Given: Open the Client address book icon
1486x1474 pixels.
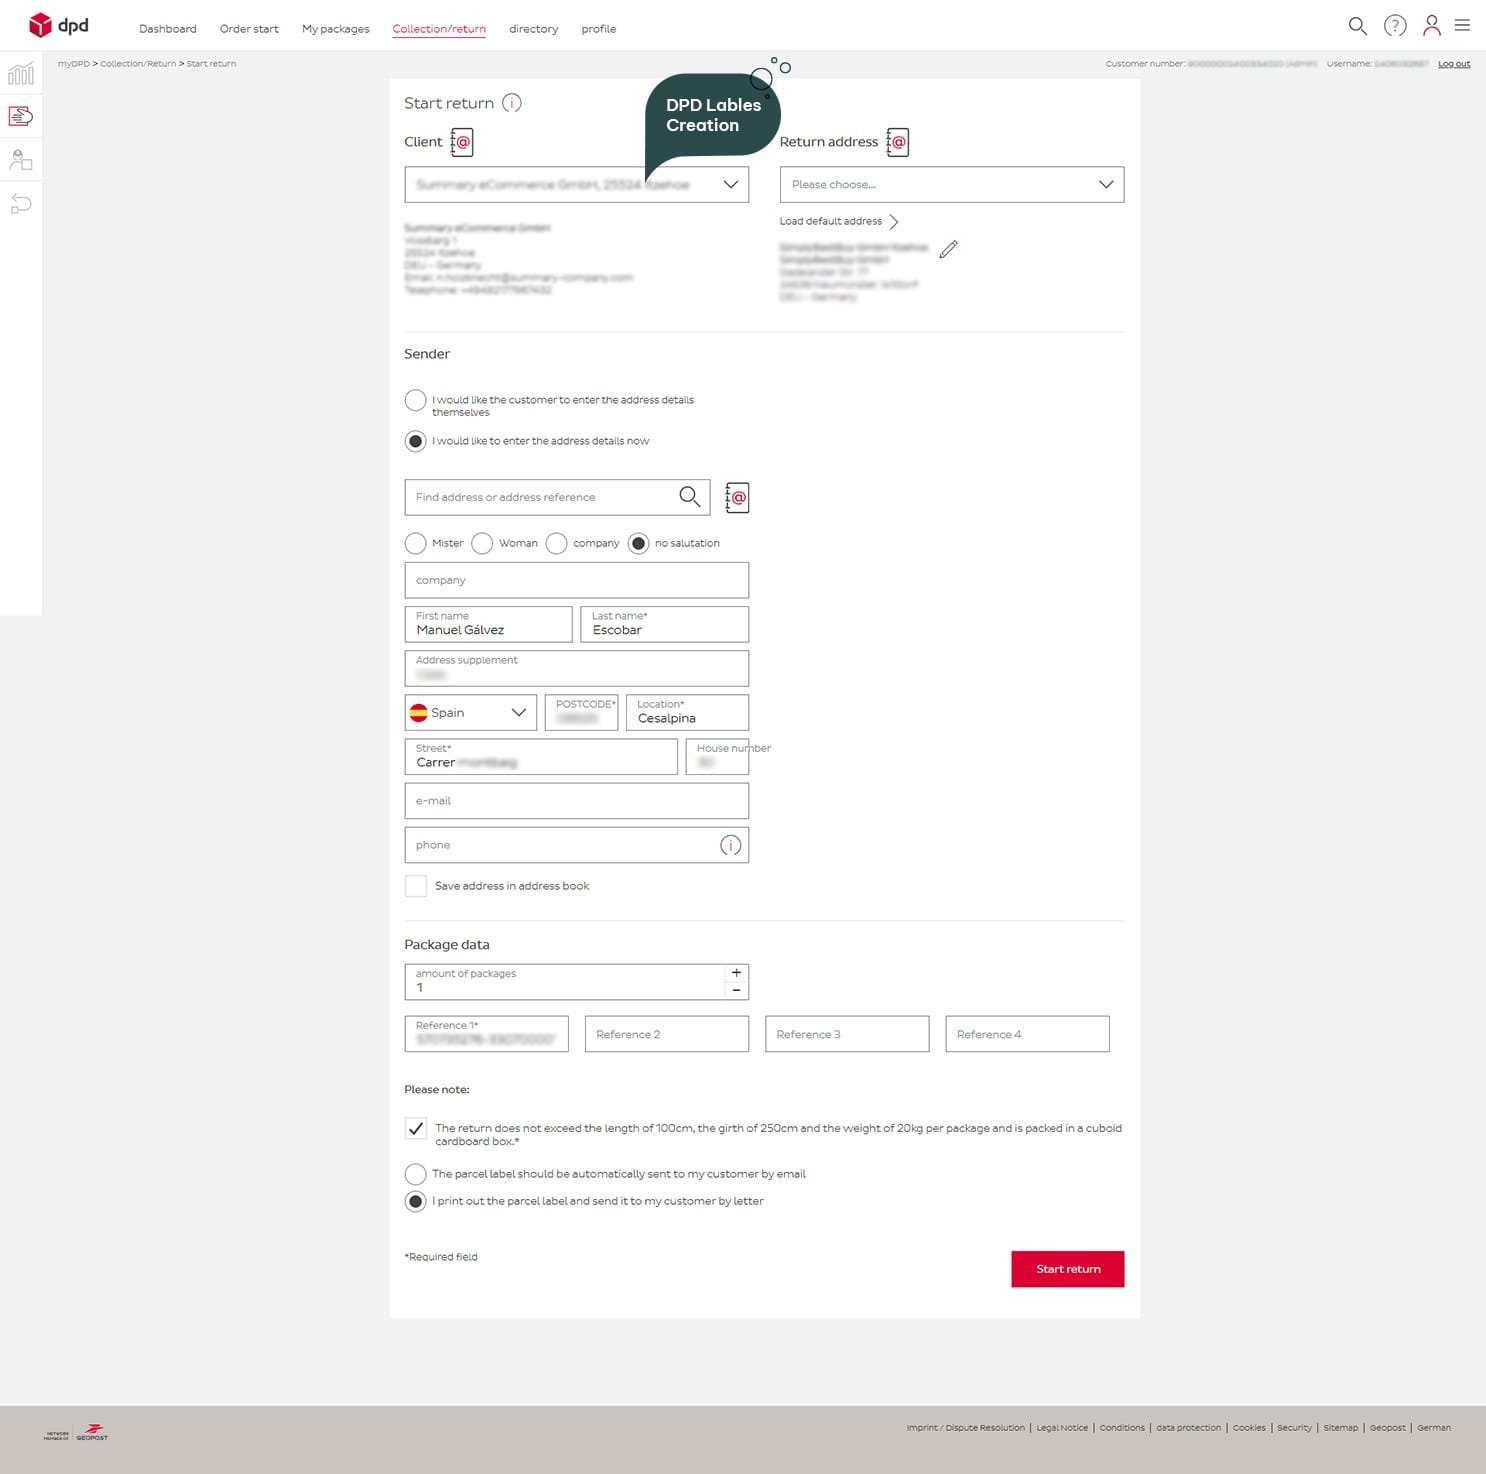Looking at the screenshot, I should pos(461,142).
